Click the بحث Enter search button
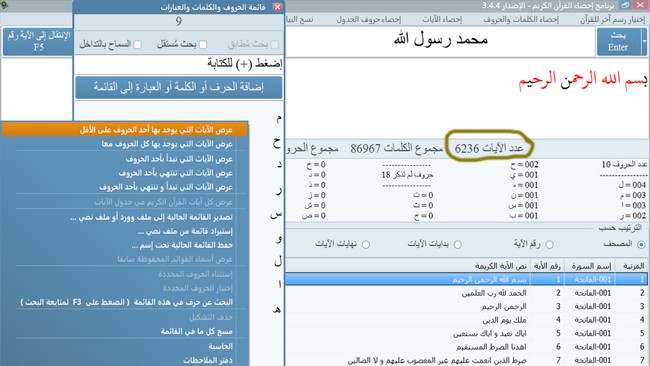The height and width of the screenshot is (366, 650). 619,41
